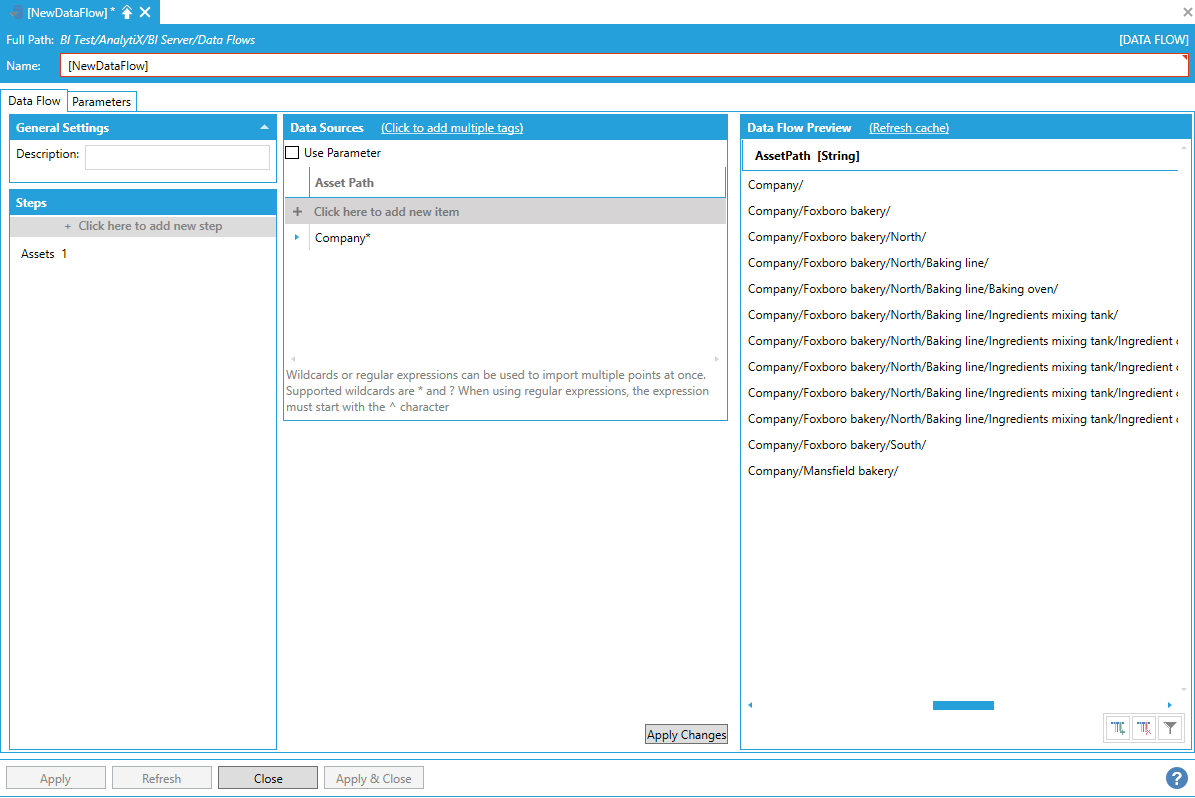Close the NewDataFlow tab with its X

click(145, 12)
